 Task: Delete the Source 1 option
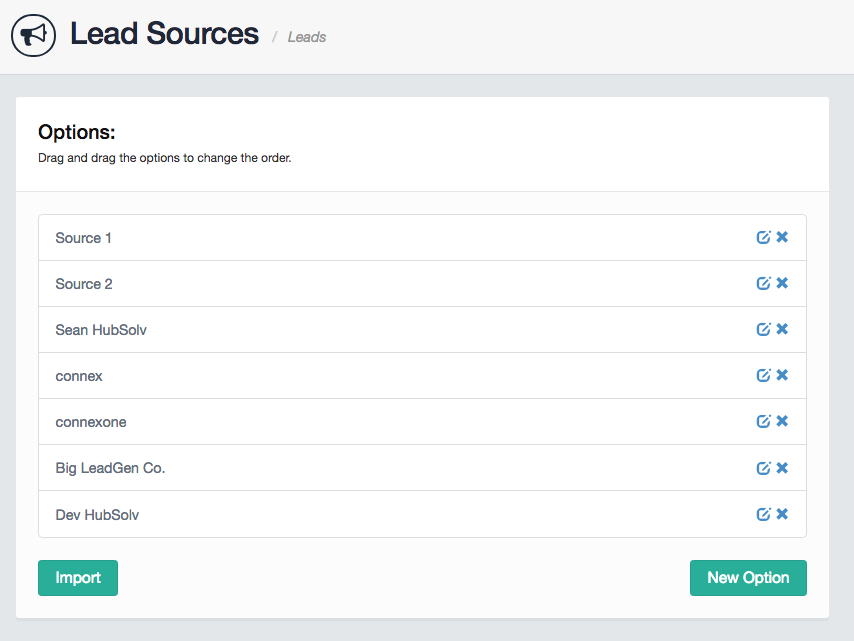[x=782, y=238]
